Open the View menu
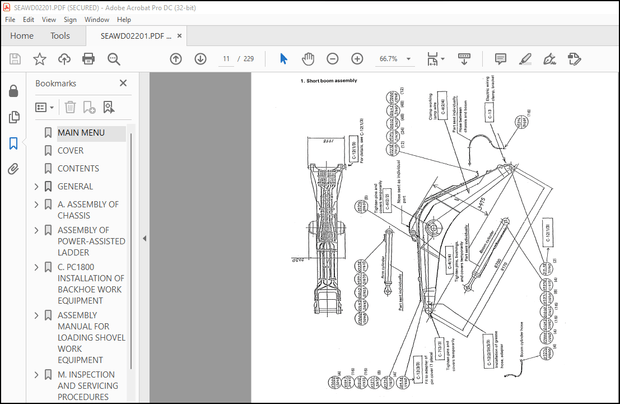The image size is (620, 404). tap(49, 19)
